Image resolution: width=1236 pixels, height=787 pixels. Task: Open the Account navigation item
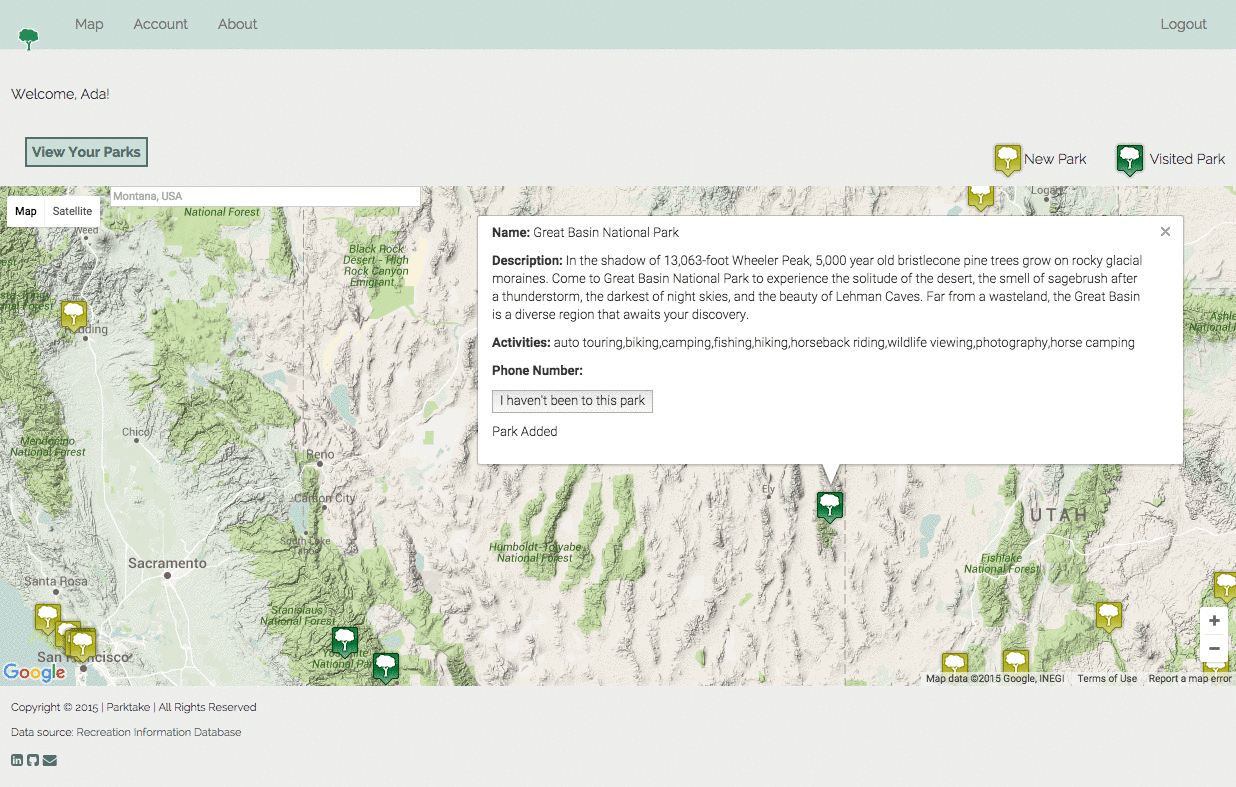161,24
